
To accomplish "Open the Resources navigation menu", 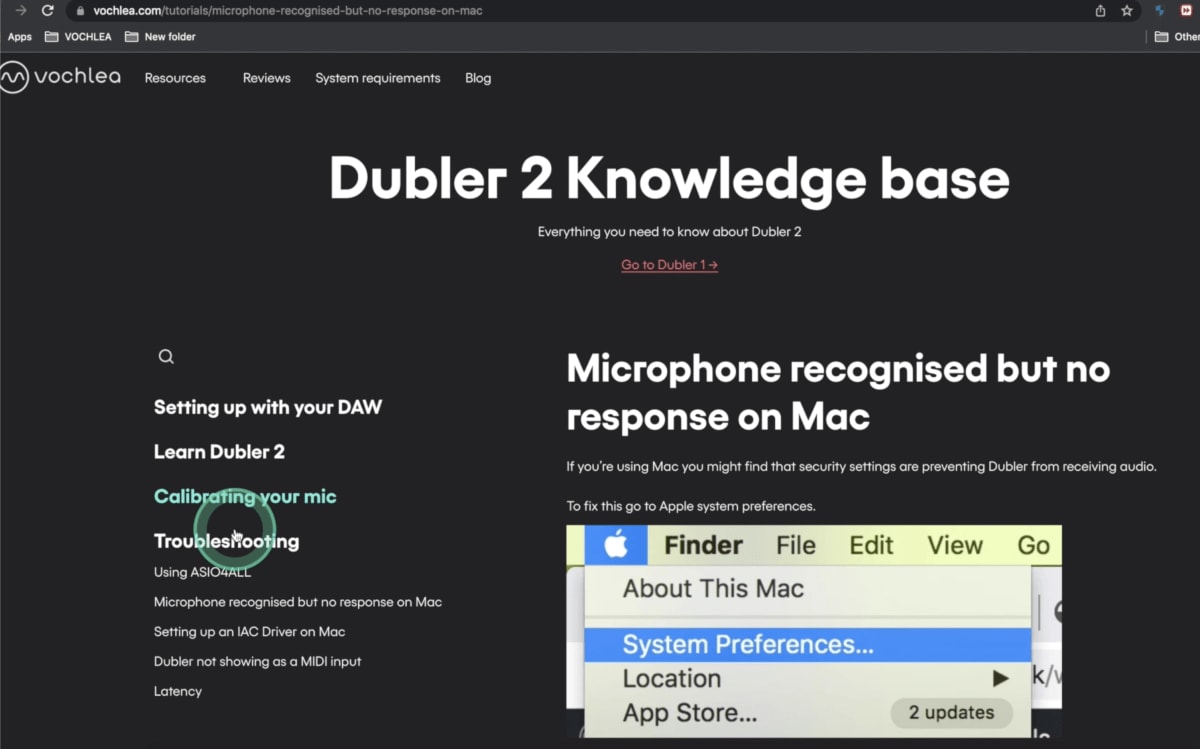I will pos(175,77).
